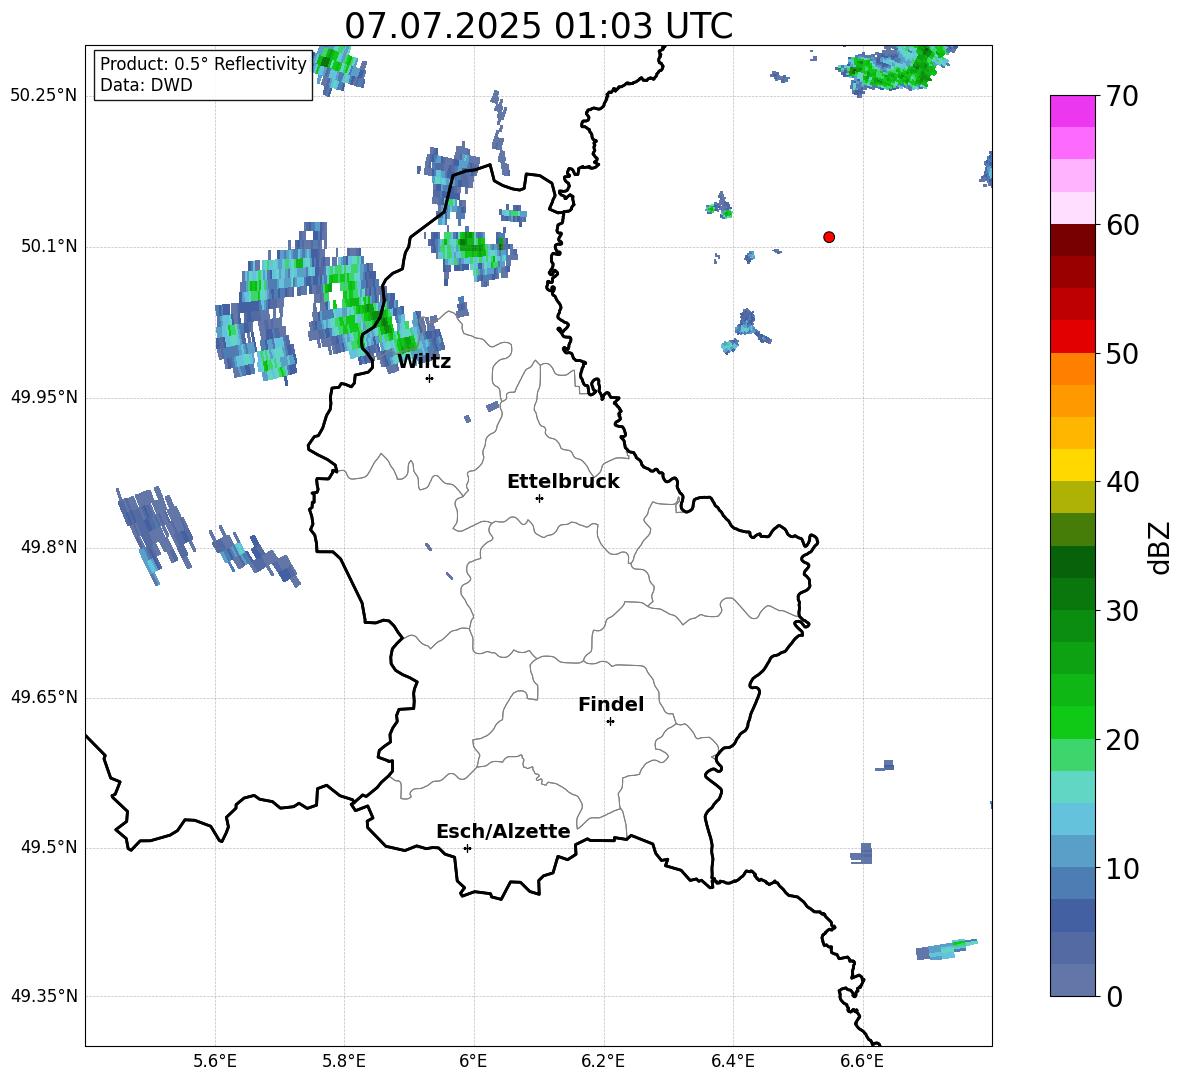This screenshot has height=1081, width=1184.
Task: Click the dark green swatch just above 30 dBZ
Action: pyautogui.click(x=1072, y=594)
